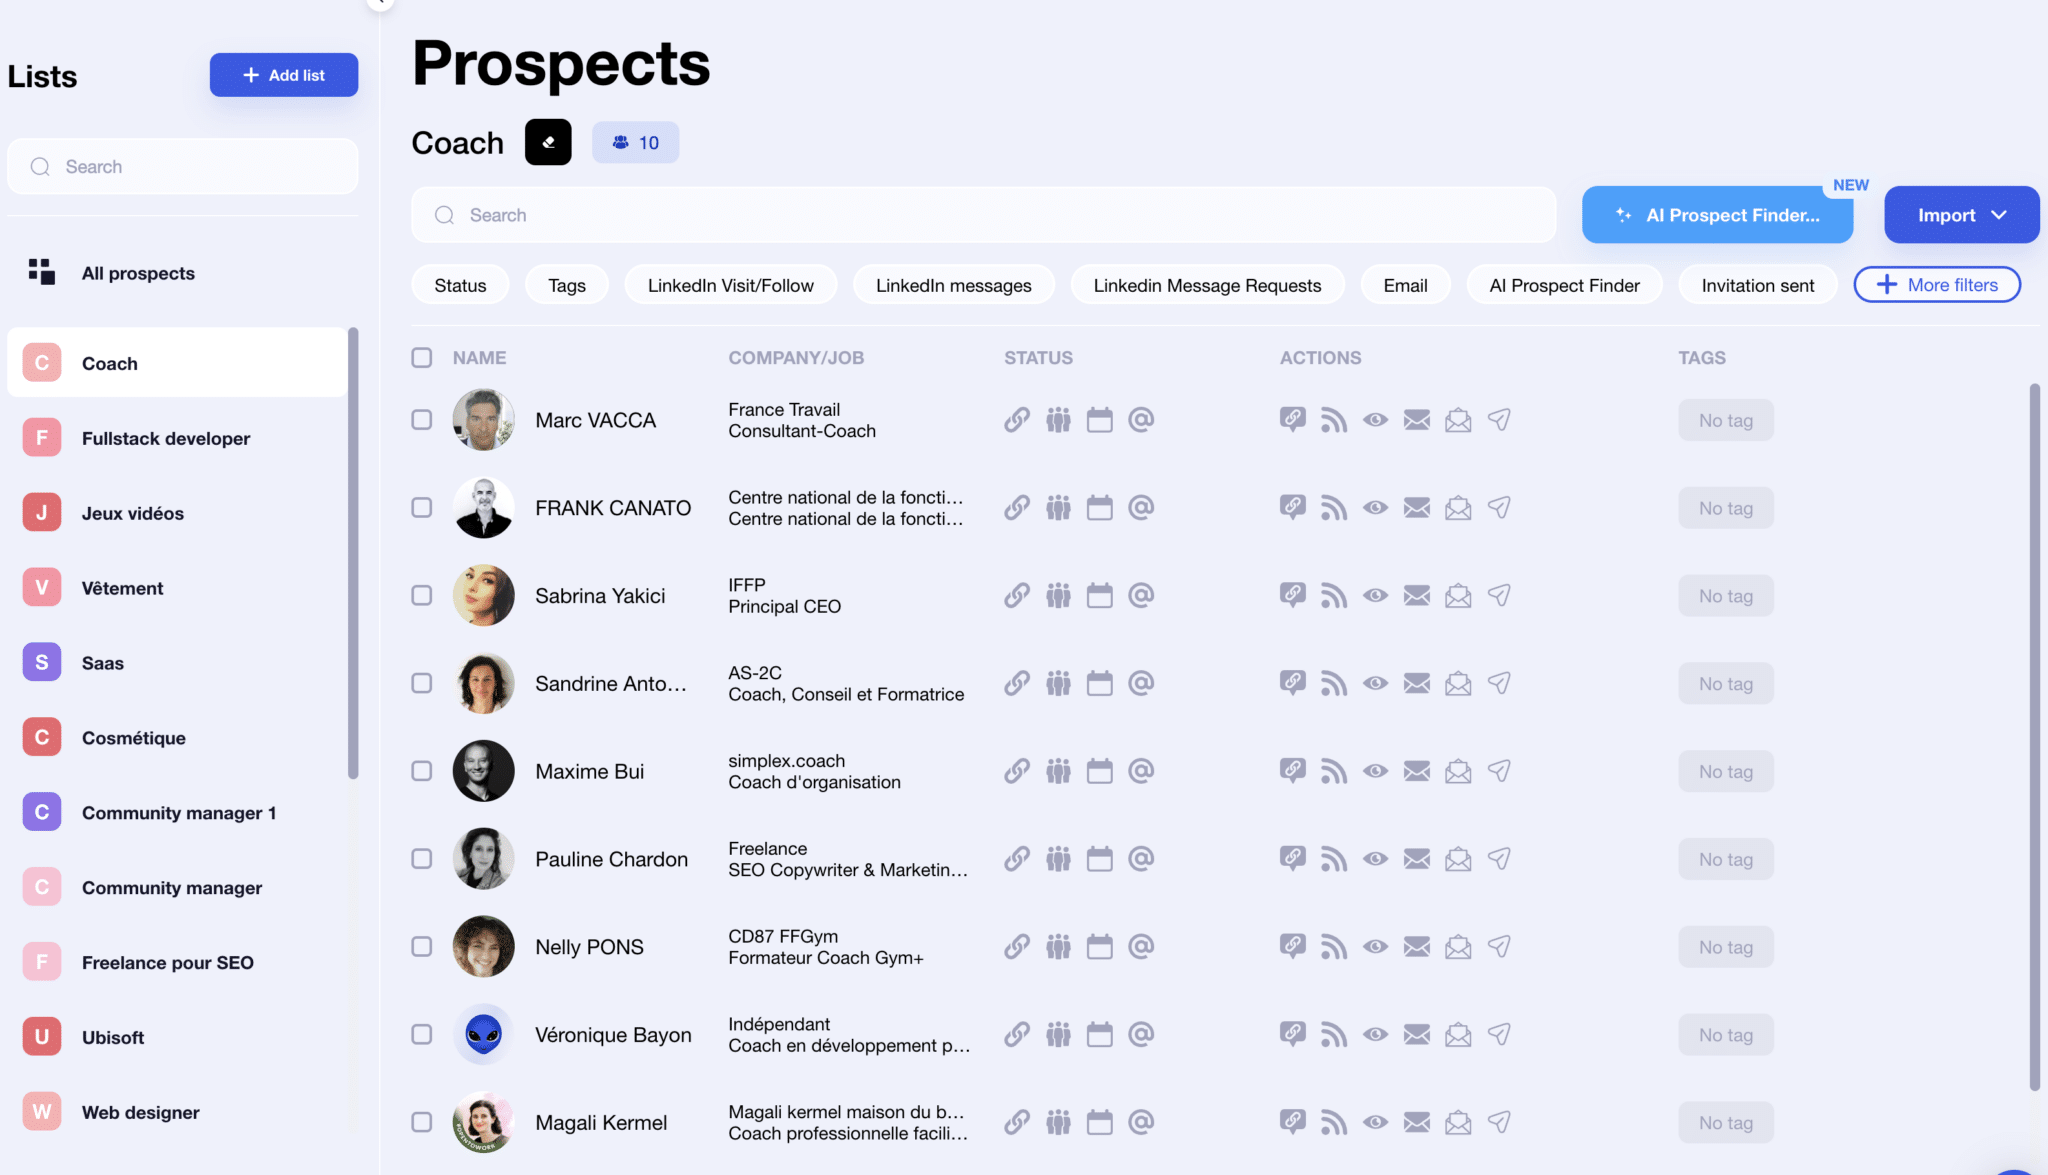This screenshot has height=1175, width=2048.
Task: Click the group/connections icon for Maxime Bui
Action: pos(1059,770)
